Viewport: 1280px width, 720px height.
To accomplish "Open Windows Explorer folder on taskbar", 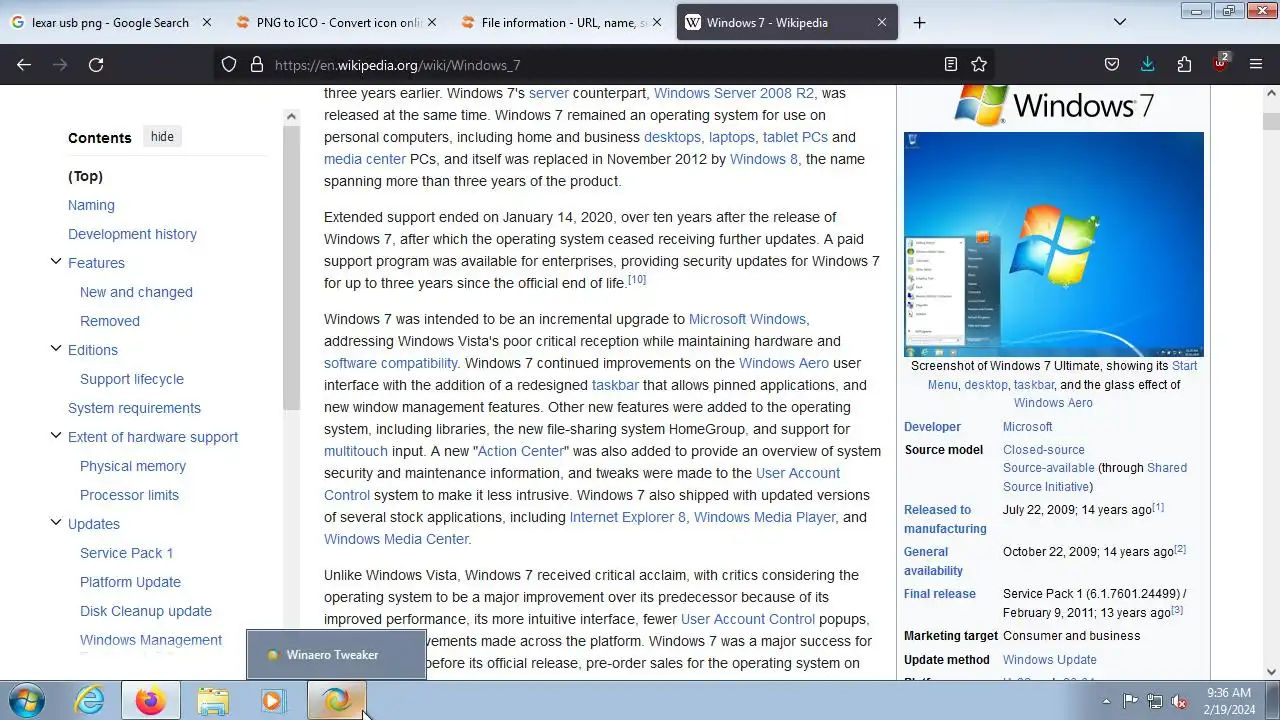I will (x=212, y=701).
